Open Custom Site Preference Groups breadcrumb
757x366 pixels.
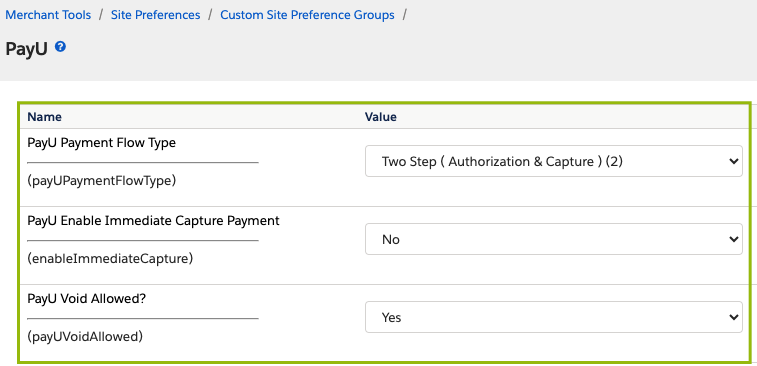click(x=307, y=15)
